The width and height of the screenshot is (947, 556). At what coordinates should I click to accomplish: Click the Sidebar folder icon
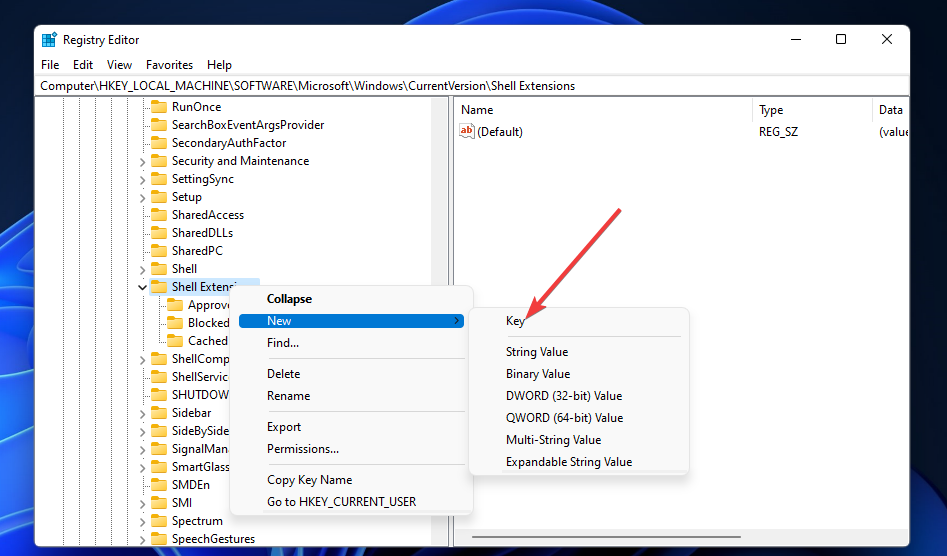[x=159, y=413]
